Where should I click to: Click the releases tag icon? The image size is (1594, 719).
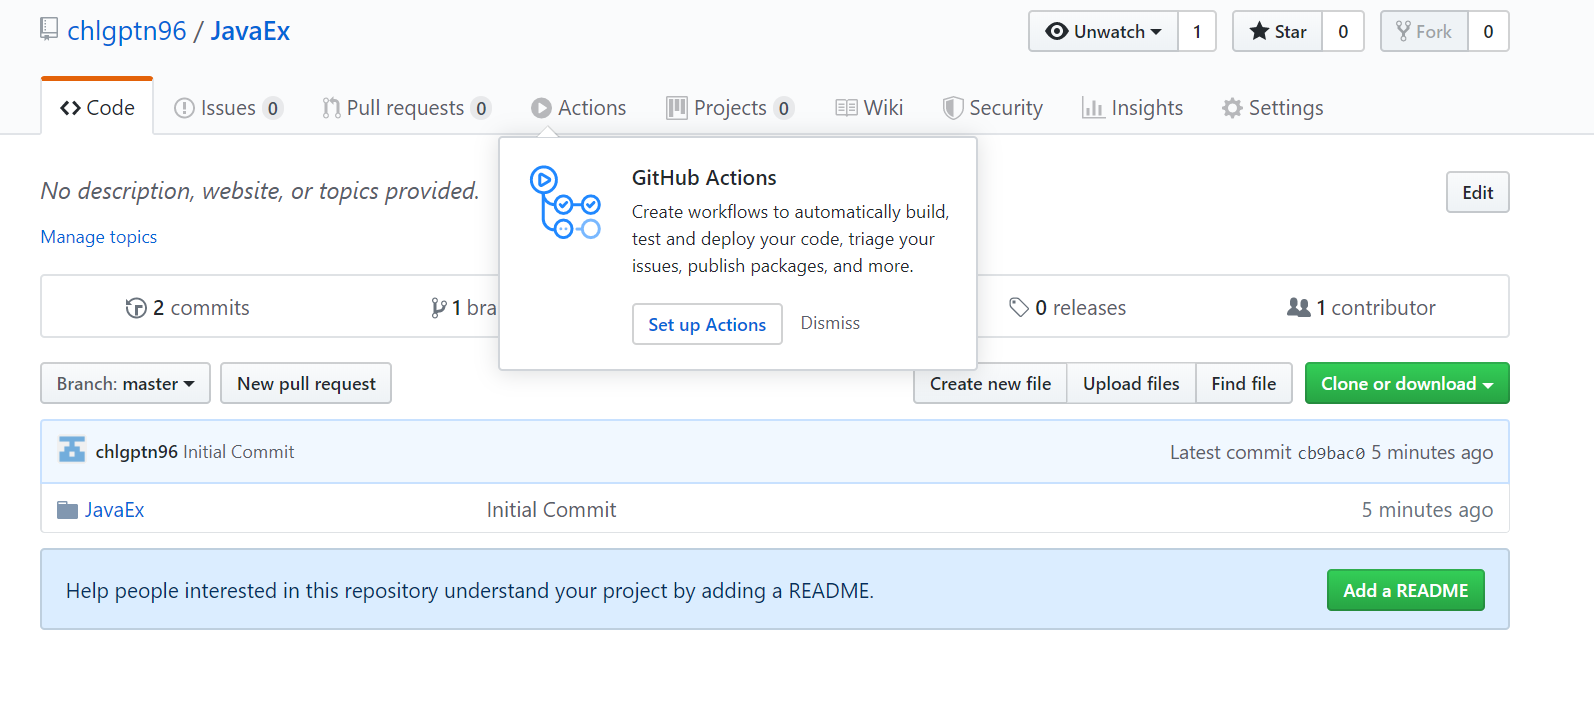(1019, 308)
